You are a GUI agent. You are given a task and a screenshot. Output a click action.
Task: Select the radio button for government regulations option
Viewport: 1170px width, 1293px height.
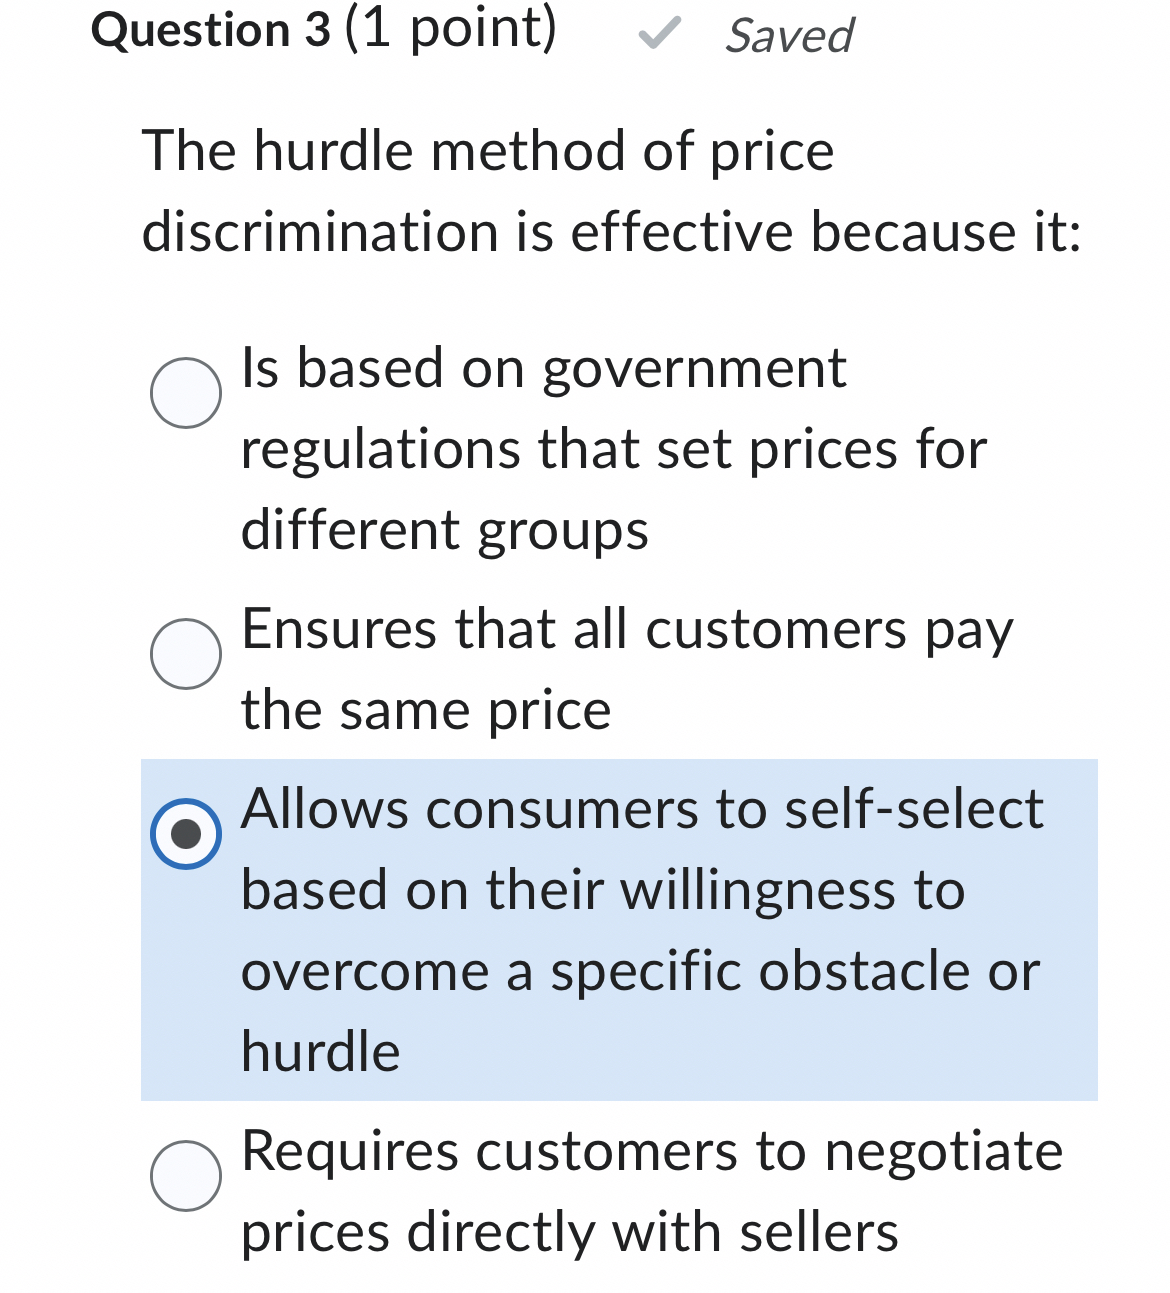[x=188, y=391]
